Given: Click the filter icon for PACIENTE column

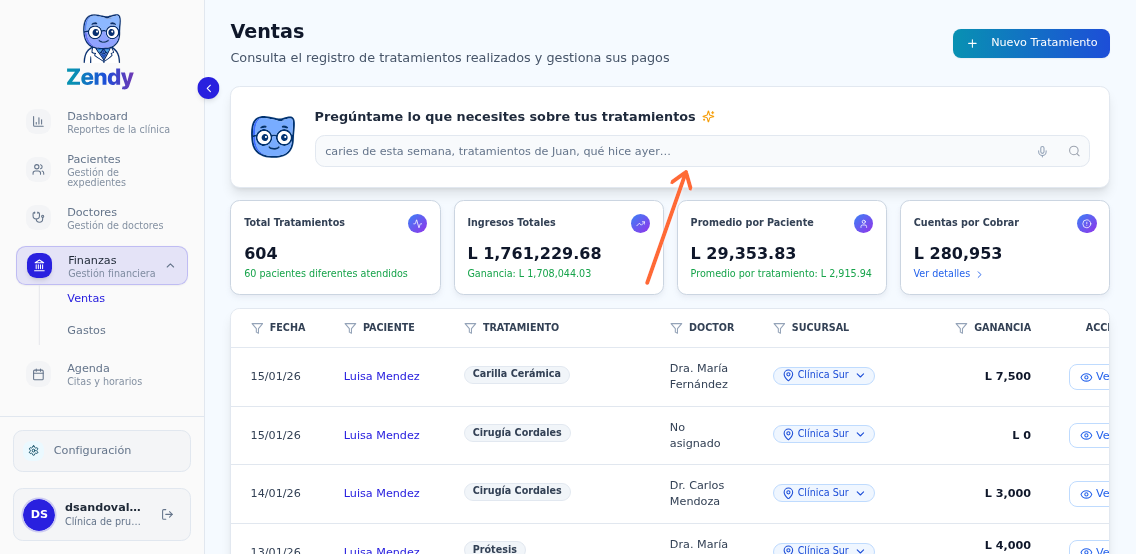Looking at the screenshot, I should 350,328.
